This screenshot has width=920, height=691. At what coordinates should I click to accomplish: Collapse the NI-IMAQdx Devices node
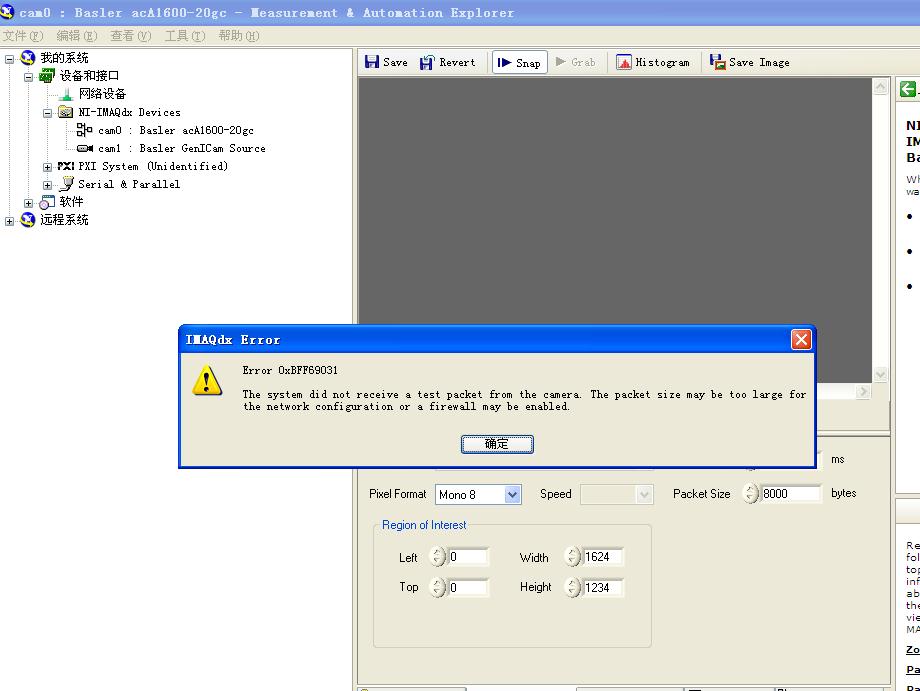pos(48,113)
